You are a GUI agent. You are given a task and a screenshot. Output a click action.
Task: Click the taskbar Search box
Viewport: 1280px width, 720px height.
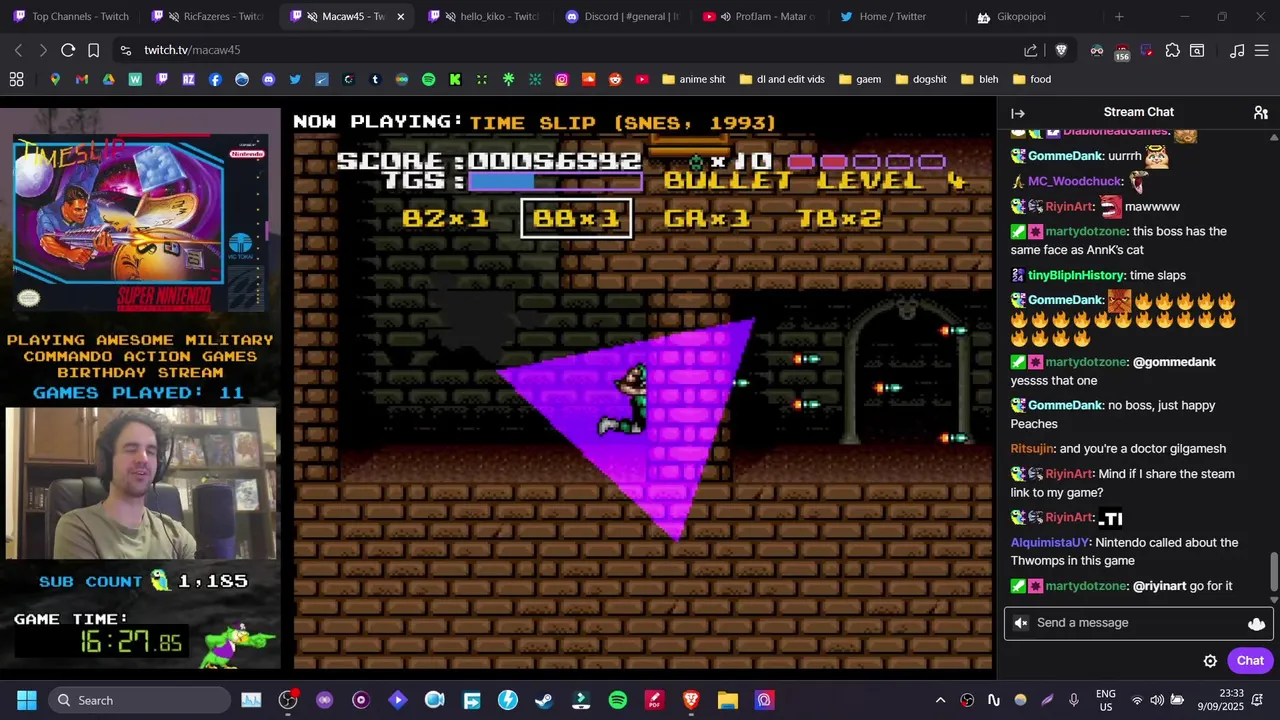click(x=139, y=700)
